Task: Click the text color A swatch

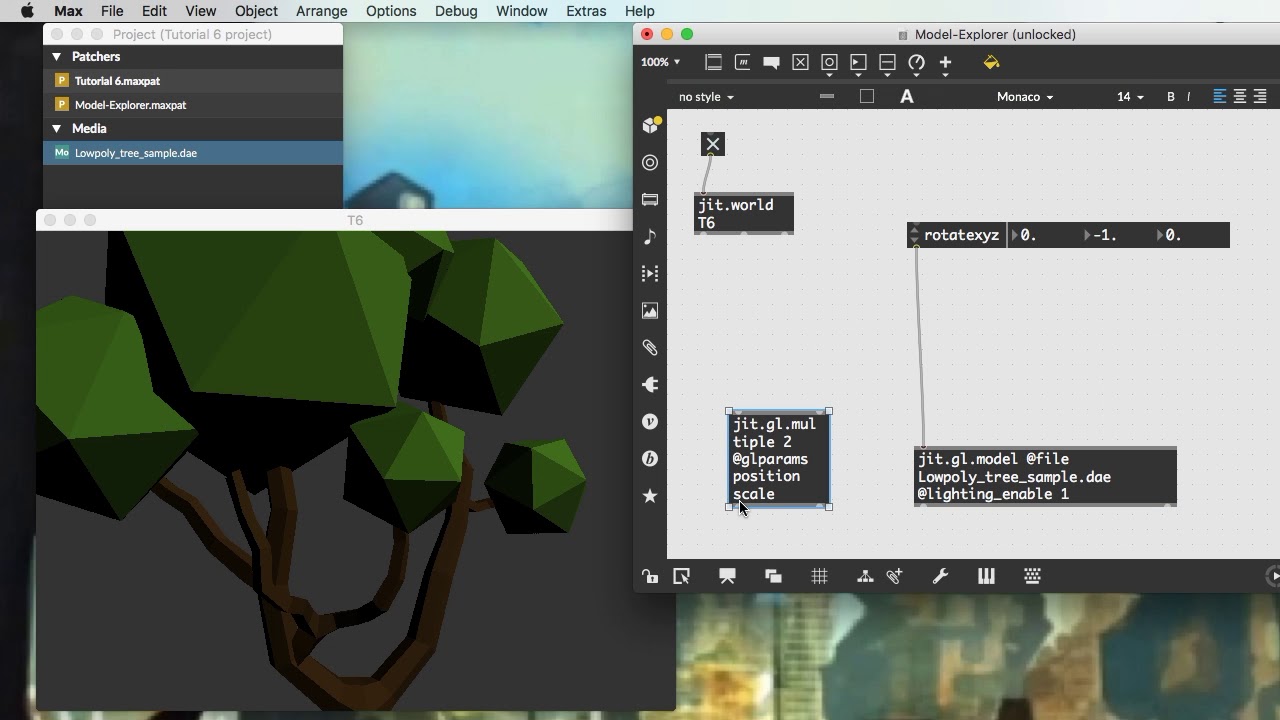Action: (x=907, y=97)
